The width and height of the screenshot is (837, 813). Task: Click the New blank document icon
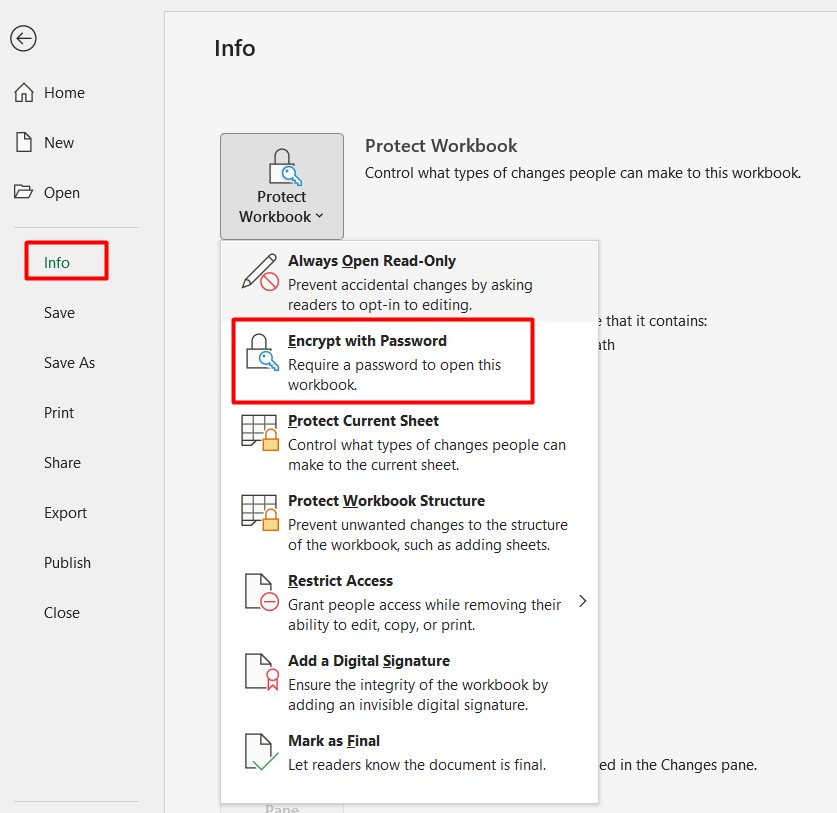coord(24,143)
